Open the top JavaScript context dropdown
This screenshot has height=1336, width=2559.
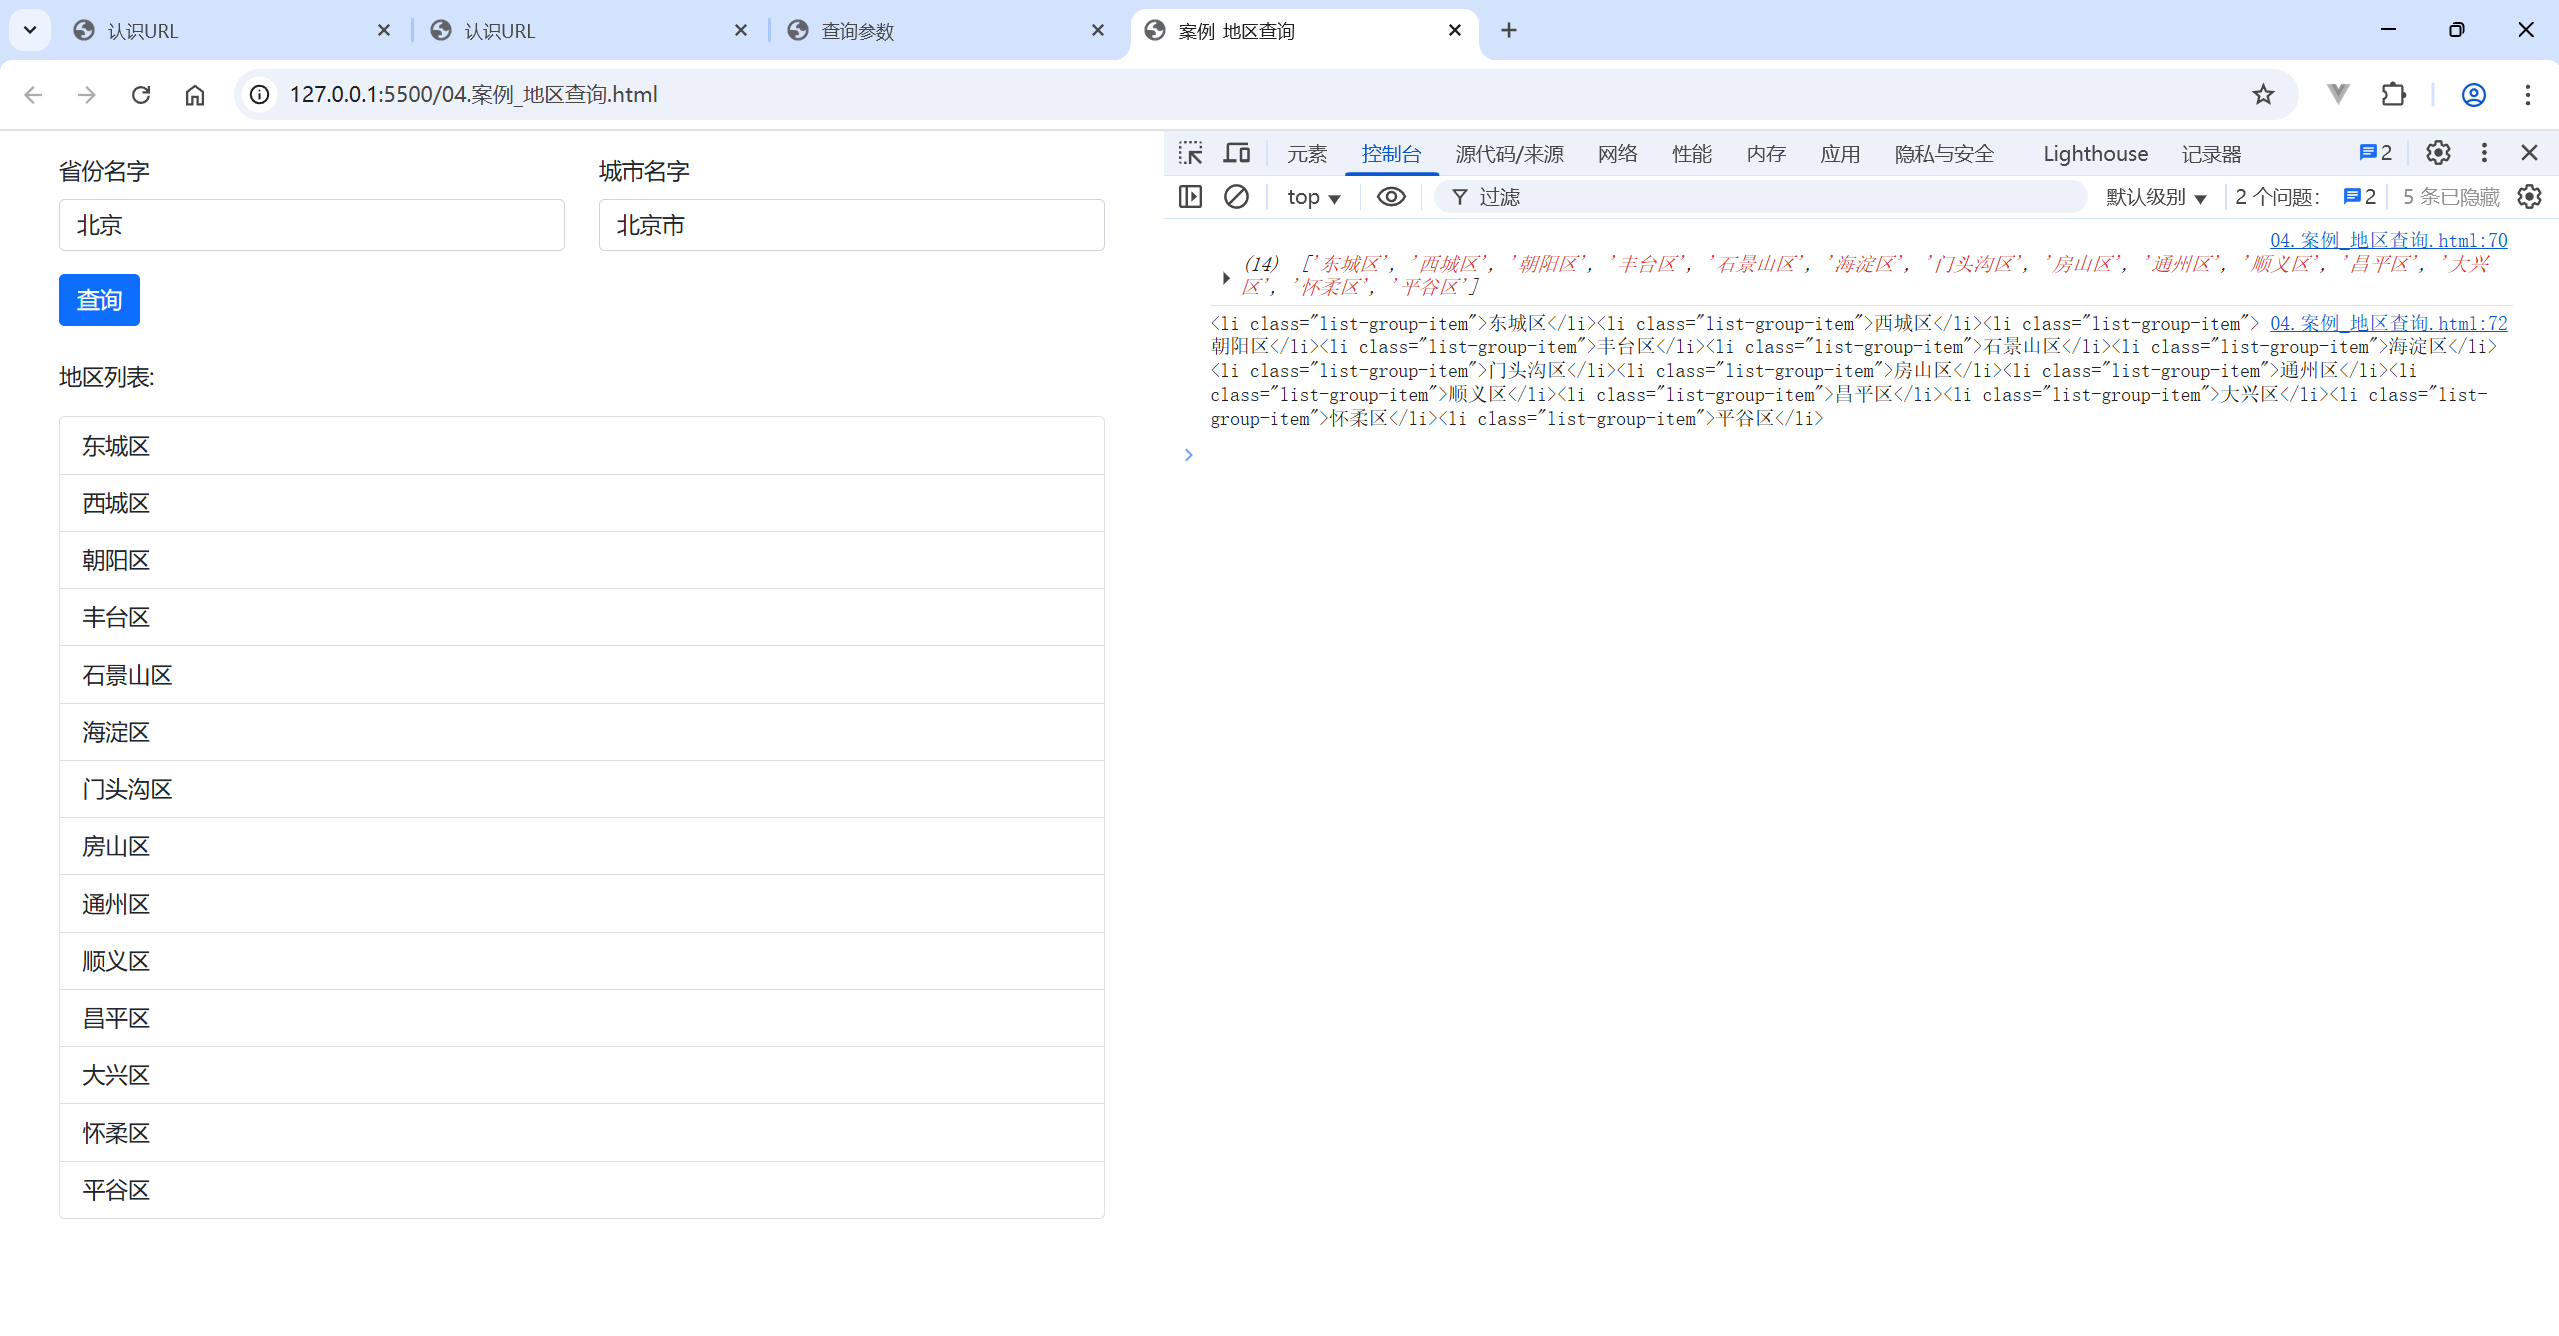coord(1313,197)
